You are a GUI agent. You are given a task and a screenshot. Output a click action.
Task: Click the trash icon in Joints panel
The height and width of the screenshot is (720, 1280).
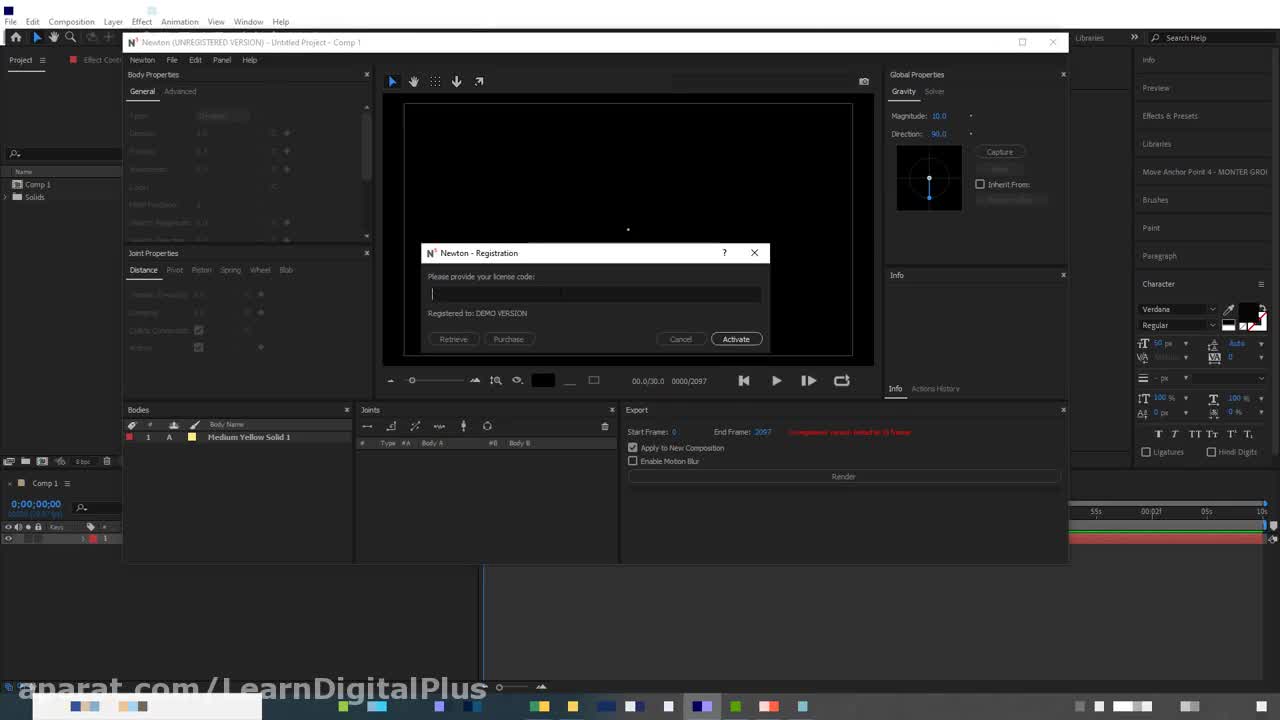(x=604, y=426)
